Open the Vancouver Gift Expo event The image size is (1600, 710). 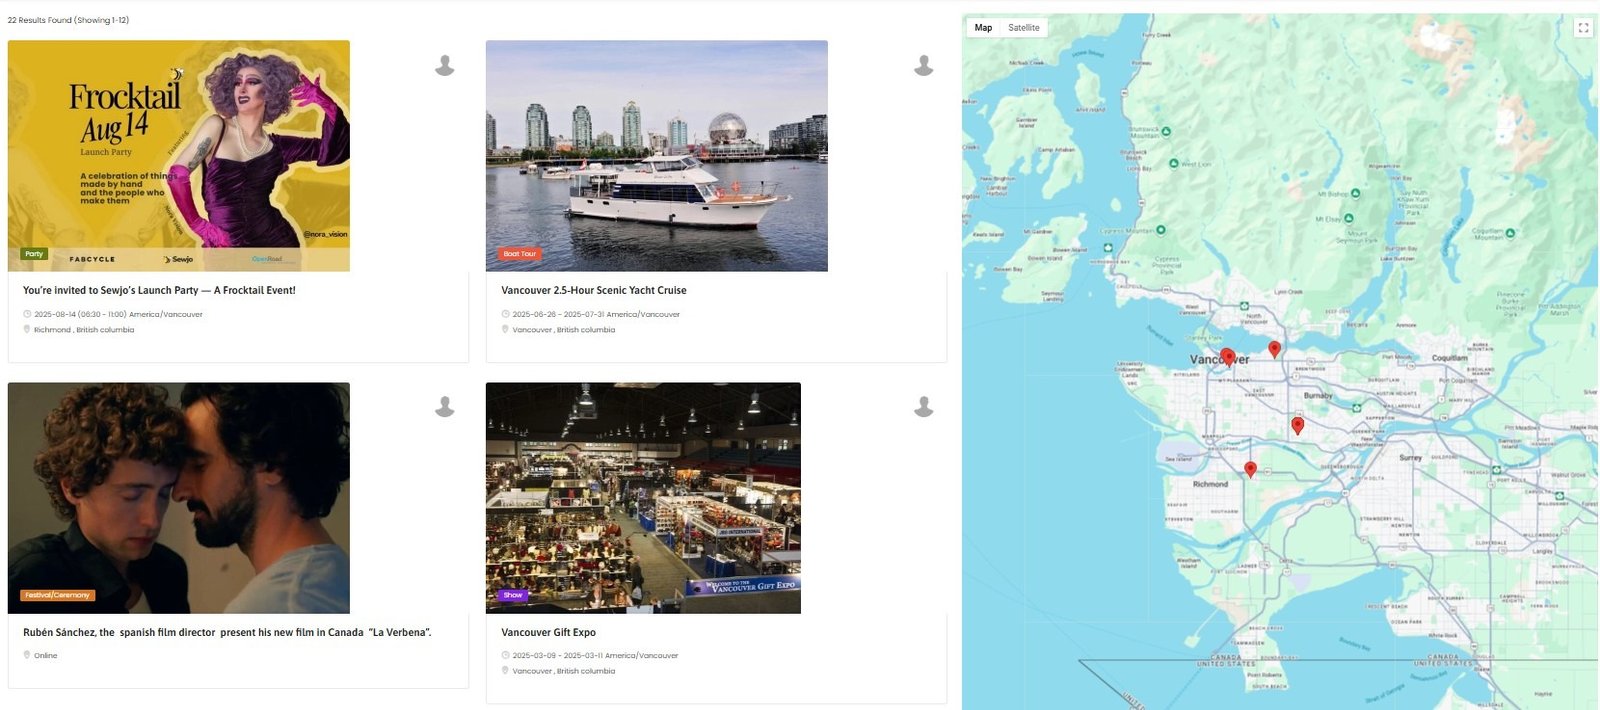pos(548,632)
